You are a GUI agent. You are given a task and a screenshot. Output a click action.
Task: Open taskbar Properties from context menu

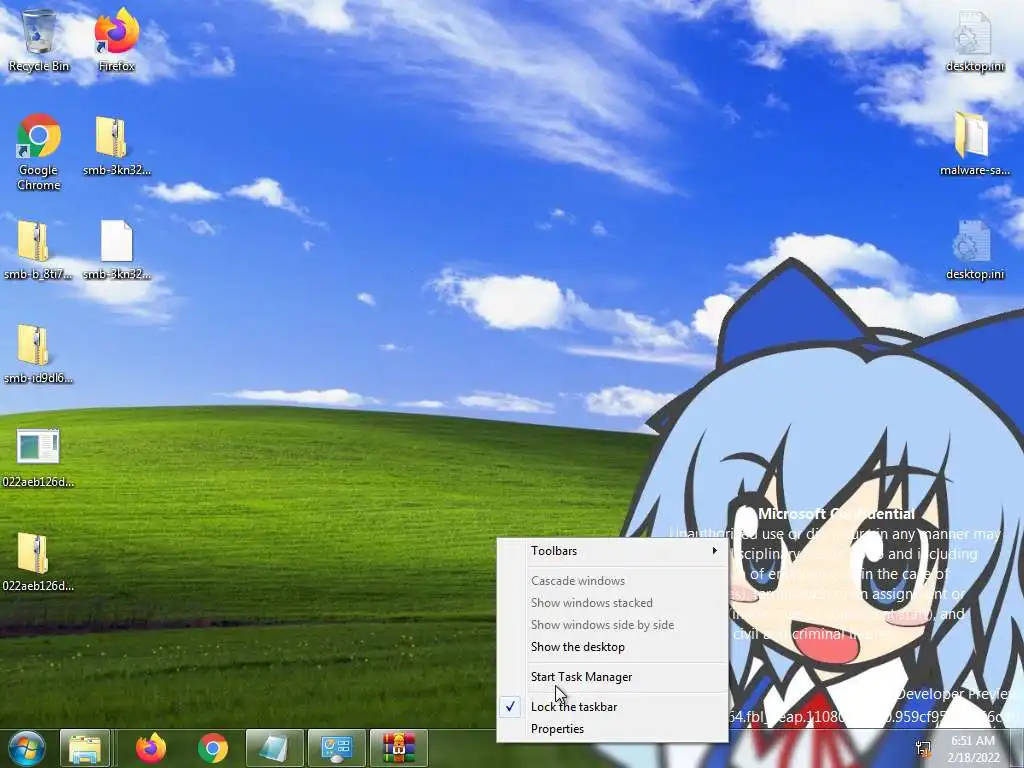pyautogui.click(x=613, y=729)
